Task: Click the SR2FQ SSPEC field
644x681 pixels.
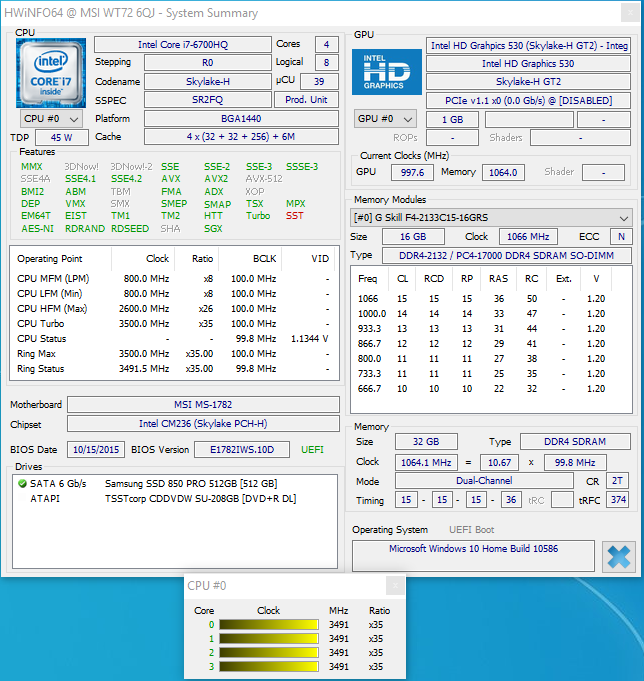Action: [208, 99]
